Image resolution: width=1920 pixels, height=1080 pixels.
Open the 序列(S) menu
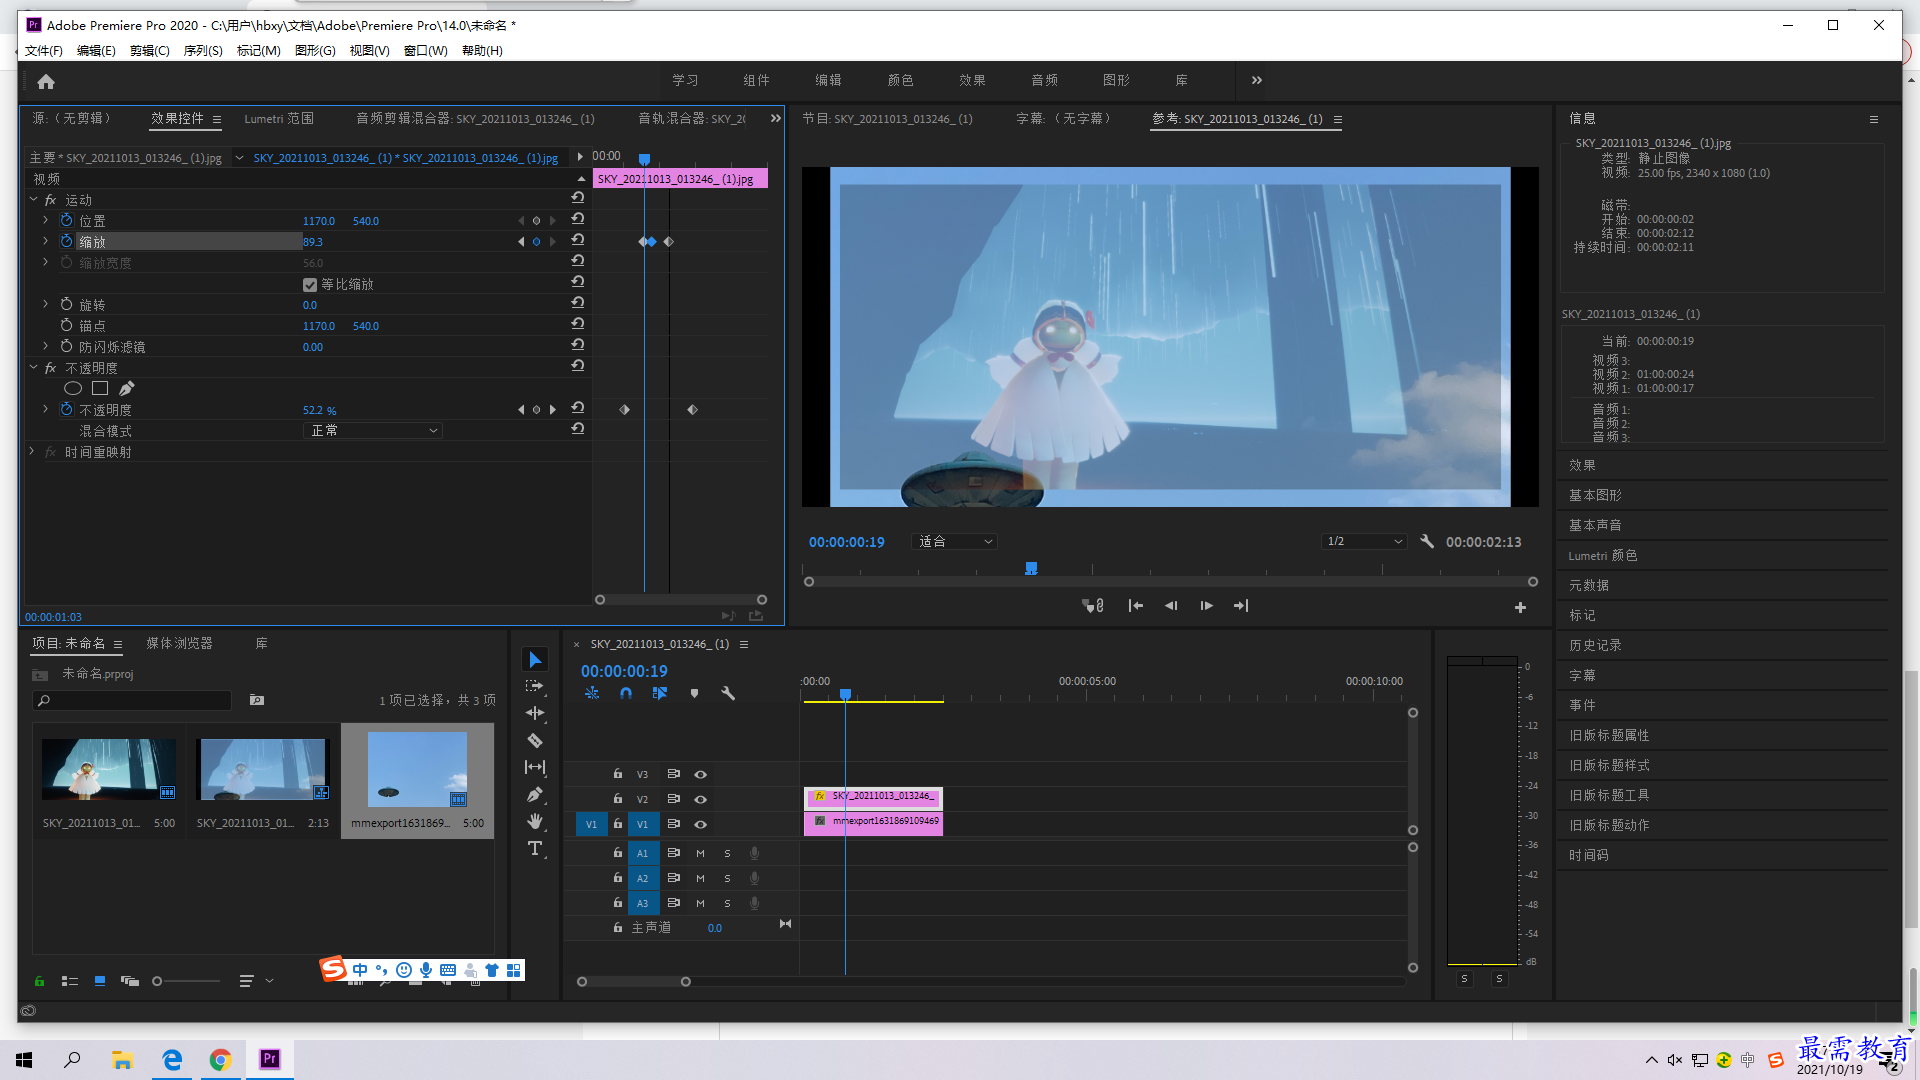(203, 50)
